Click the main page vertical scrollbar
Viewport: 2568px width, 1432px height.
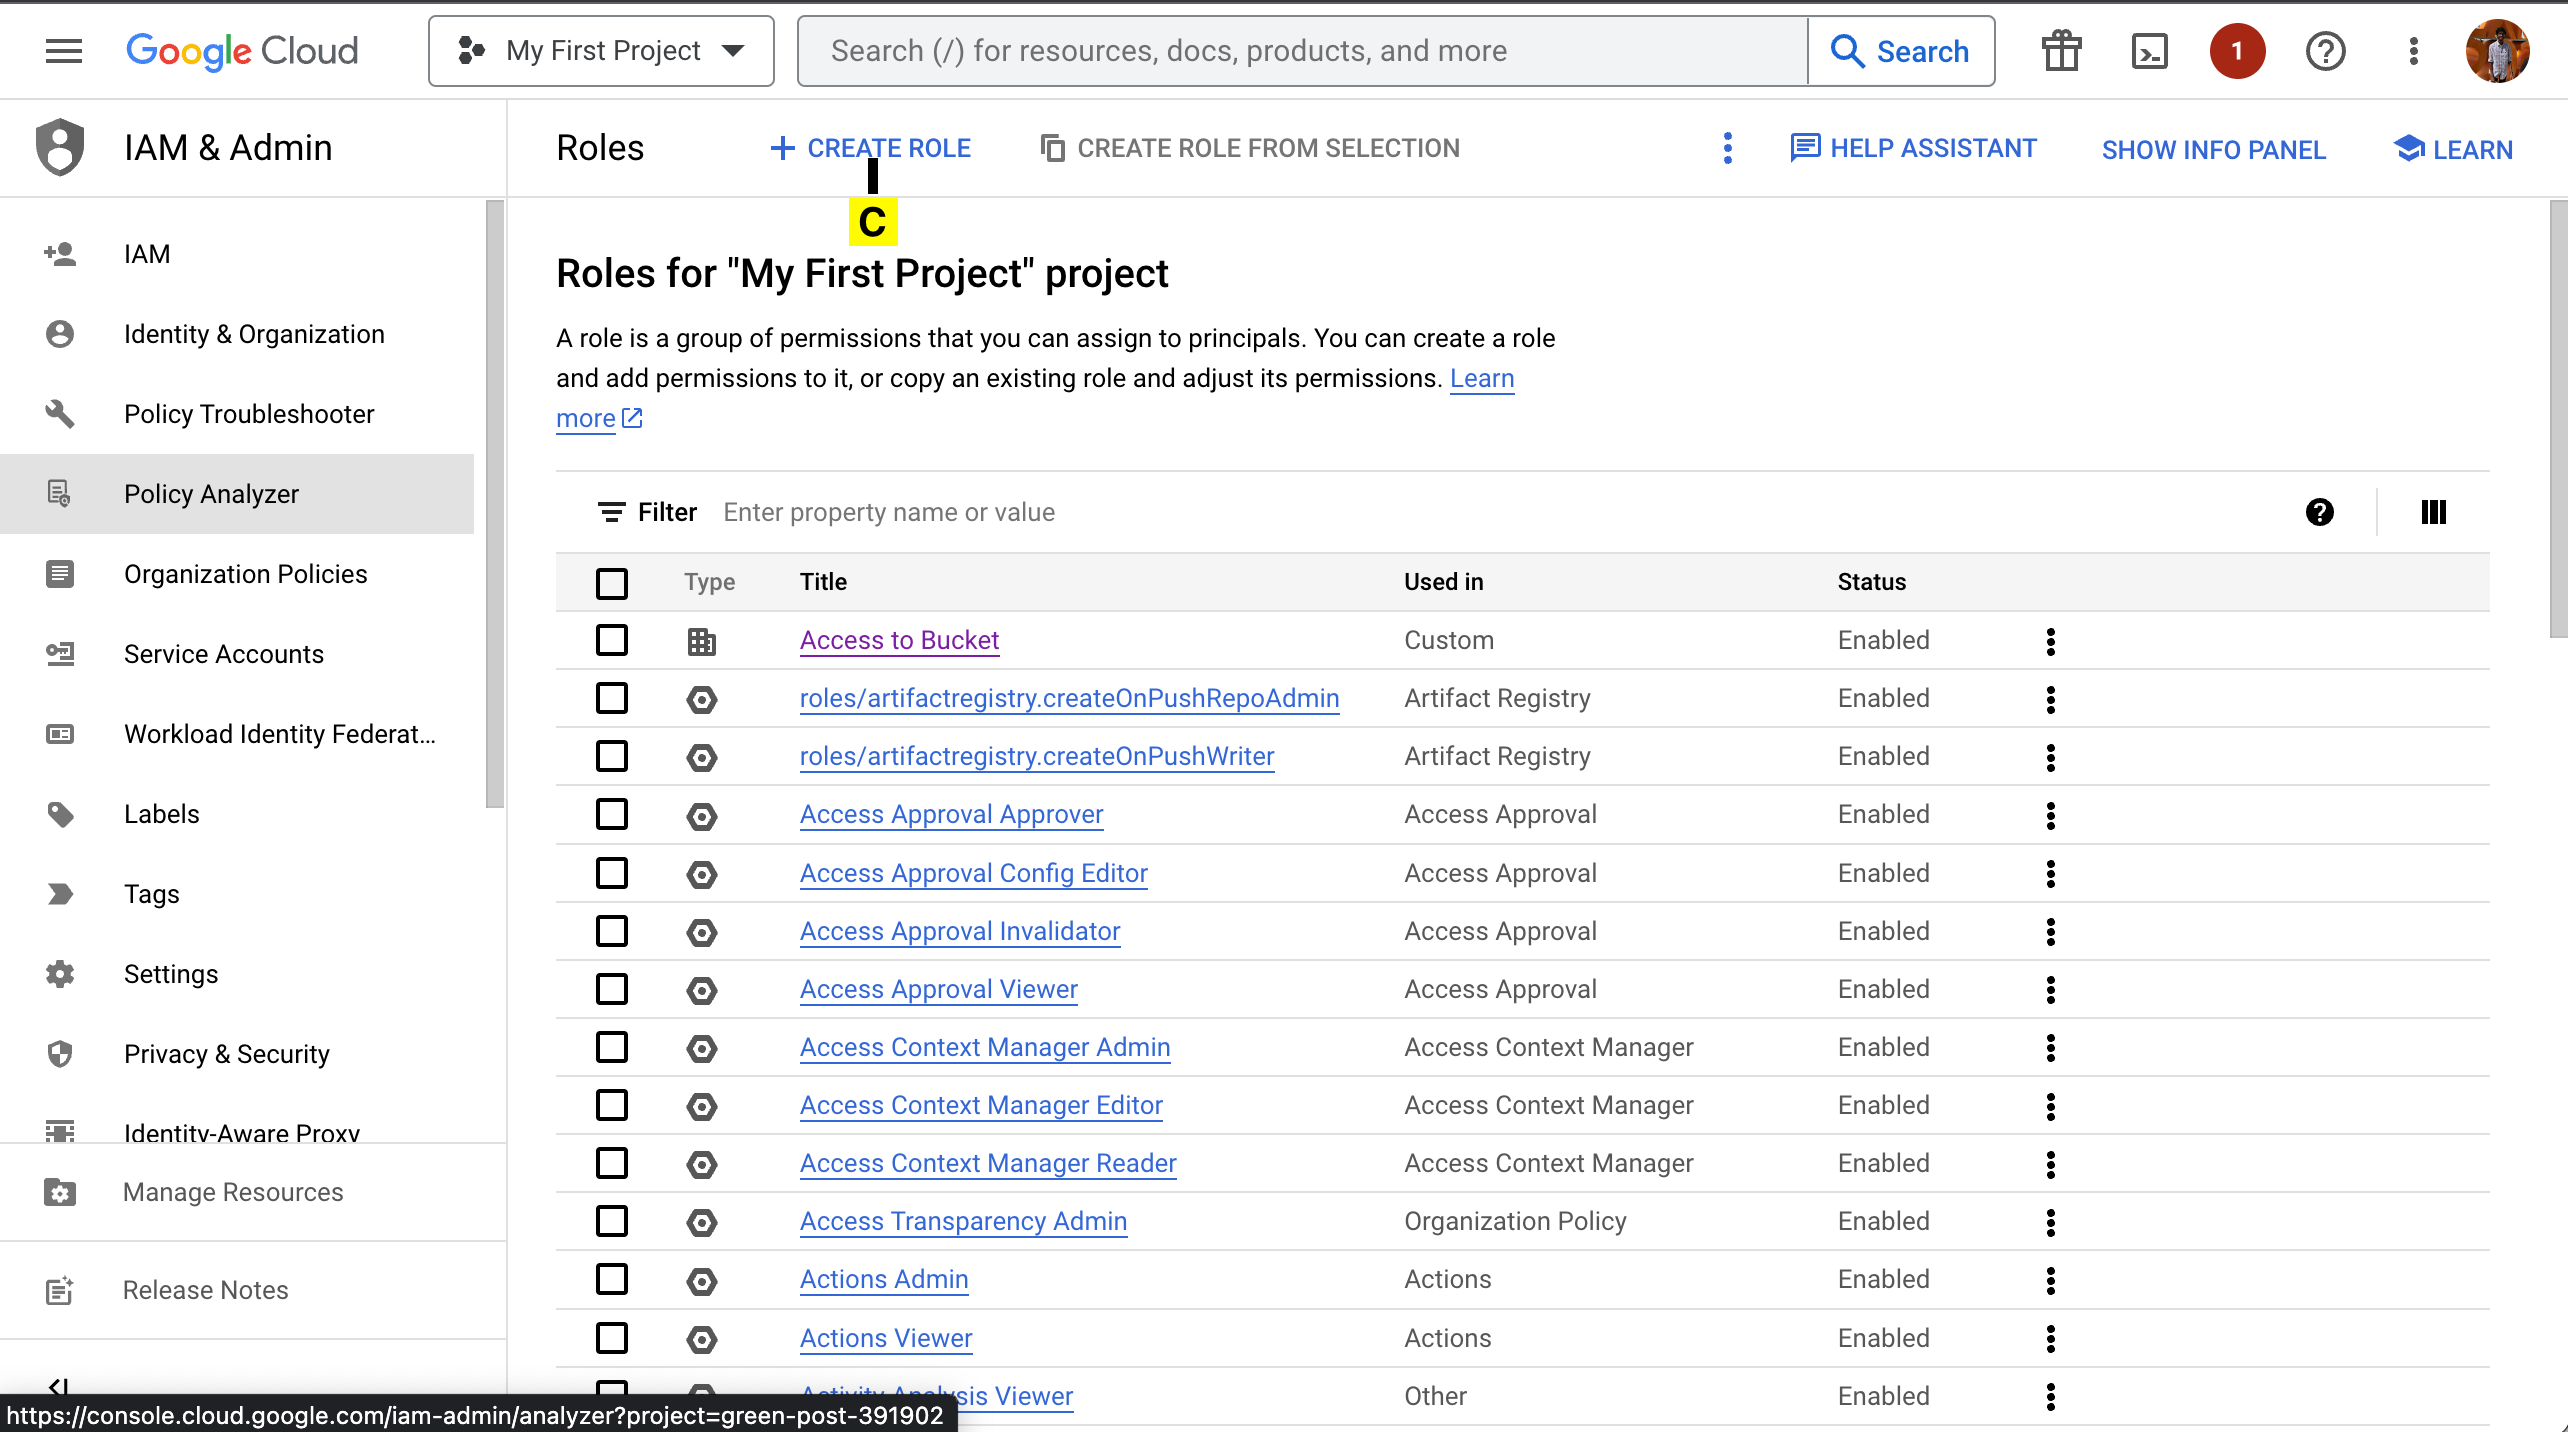2557,420
